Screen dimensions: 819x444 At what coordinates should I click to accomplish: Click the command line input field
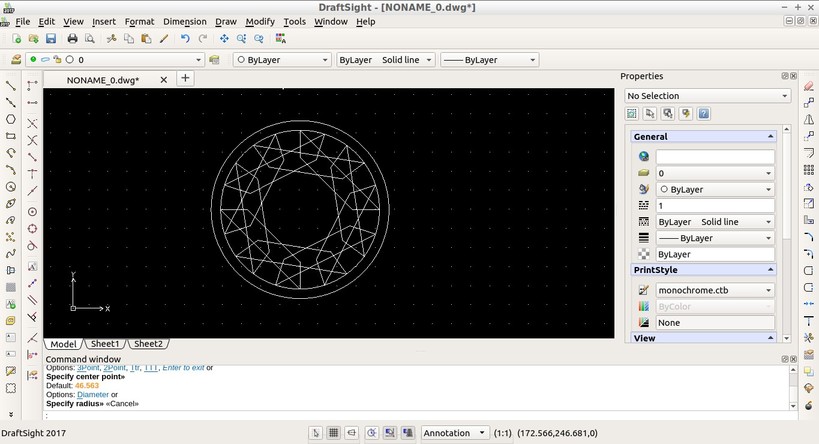[420, 415]
